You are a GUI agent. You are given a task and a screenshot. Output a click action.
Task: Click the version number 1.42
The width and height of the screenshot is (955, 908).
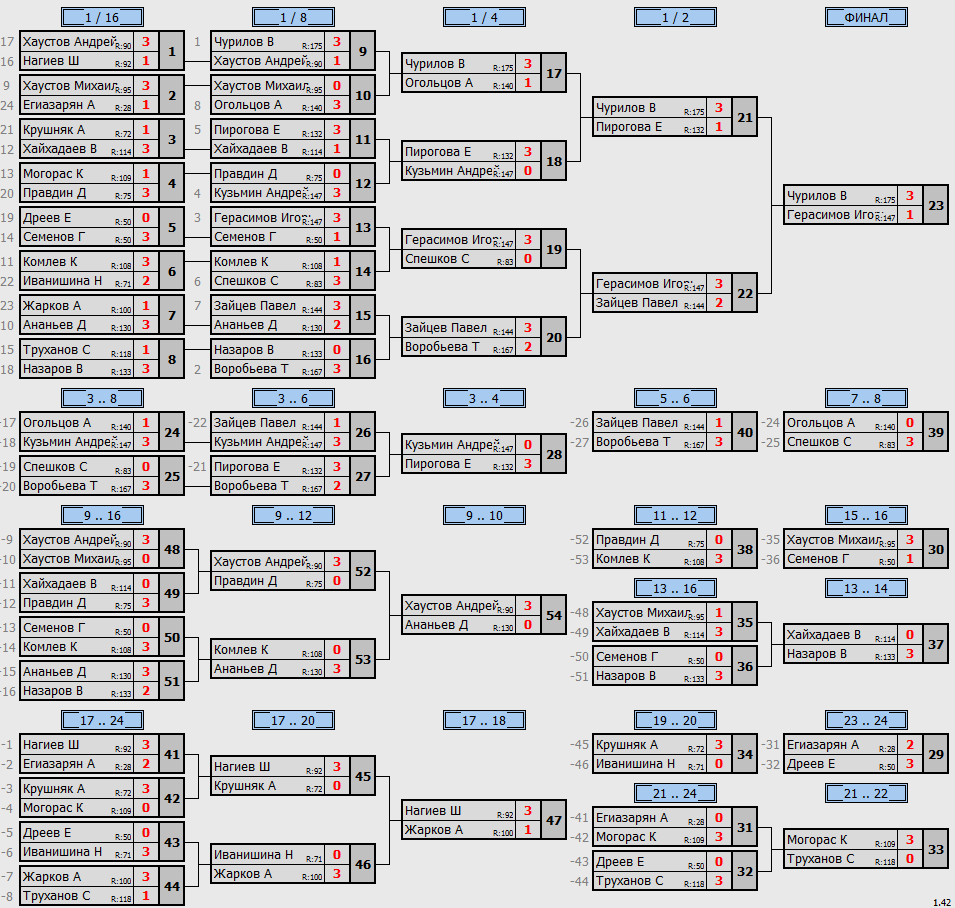click(942, 903)
